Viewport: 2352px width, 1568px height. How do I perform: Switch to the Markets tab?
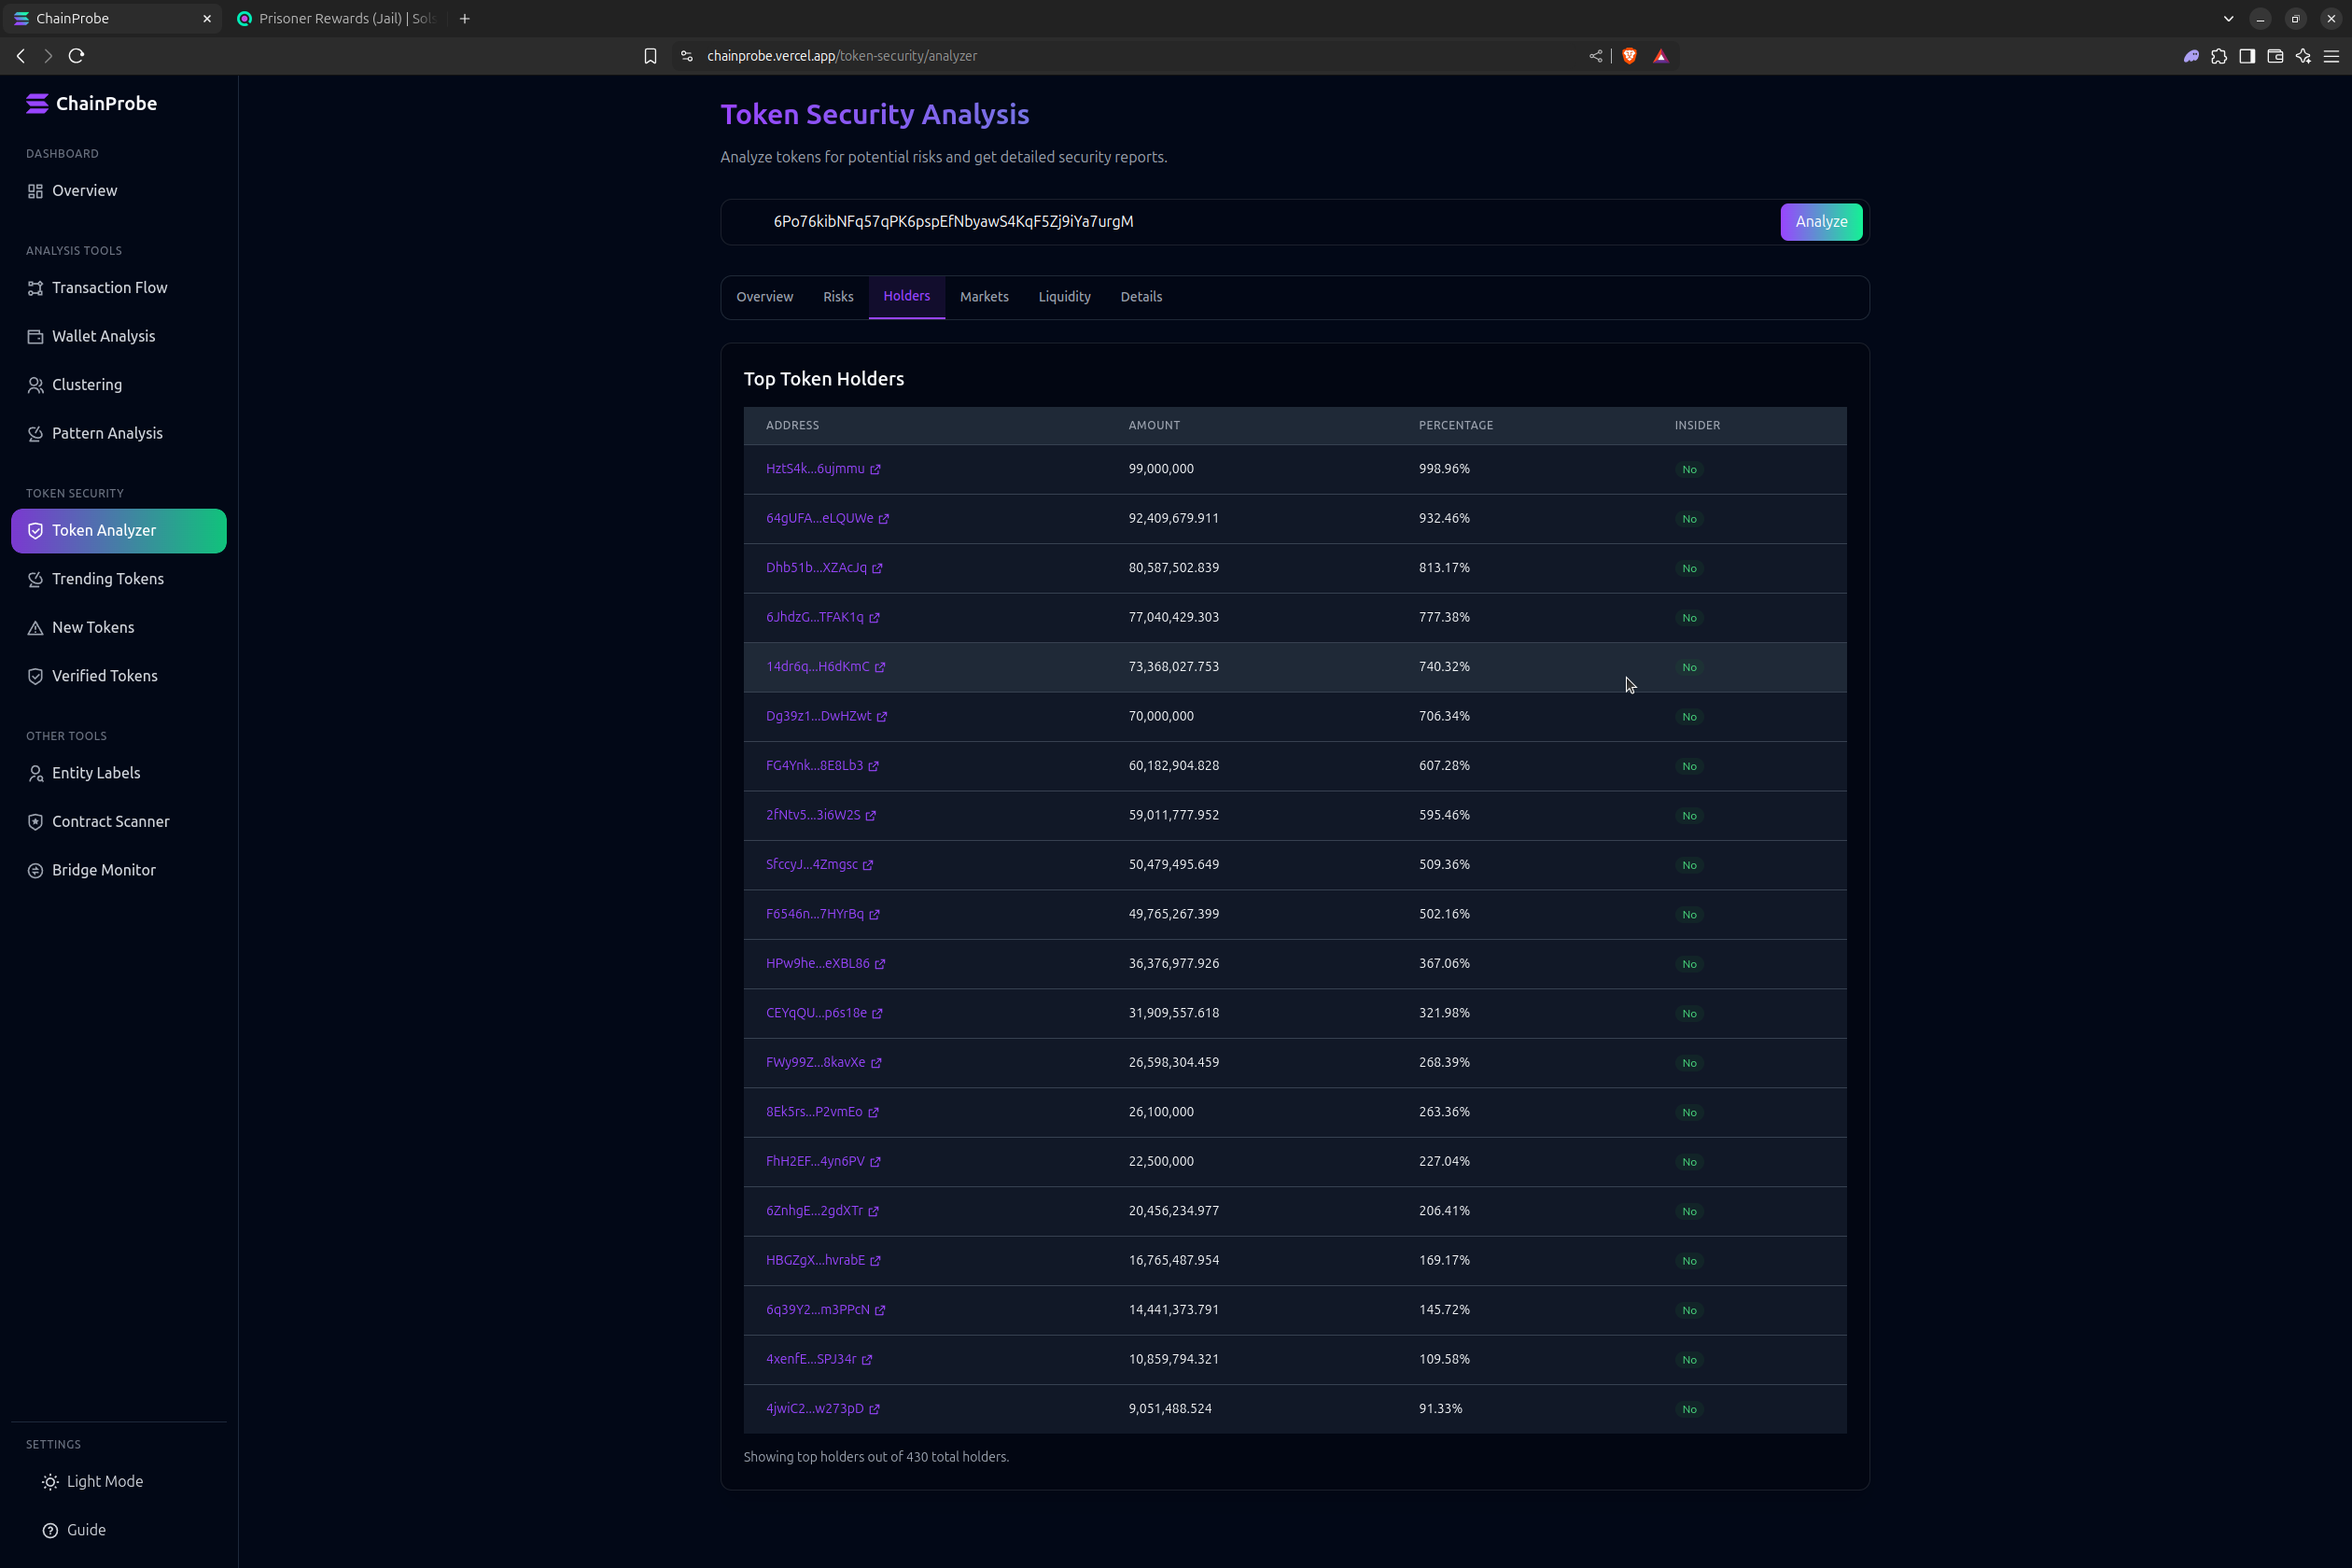point(984,297)
